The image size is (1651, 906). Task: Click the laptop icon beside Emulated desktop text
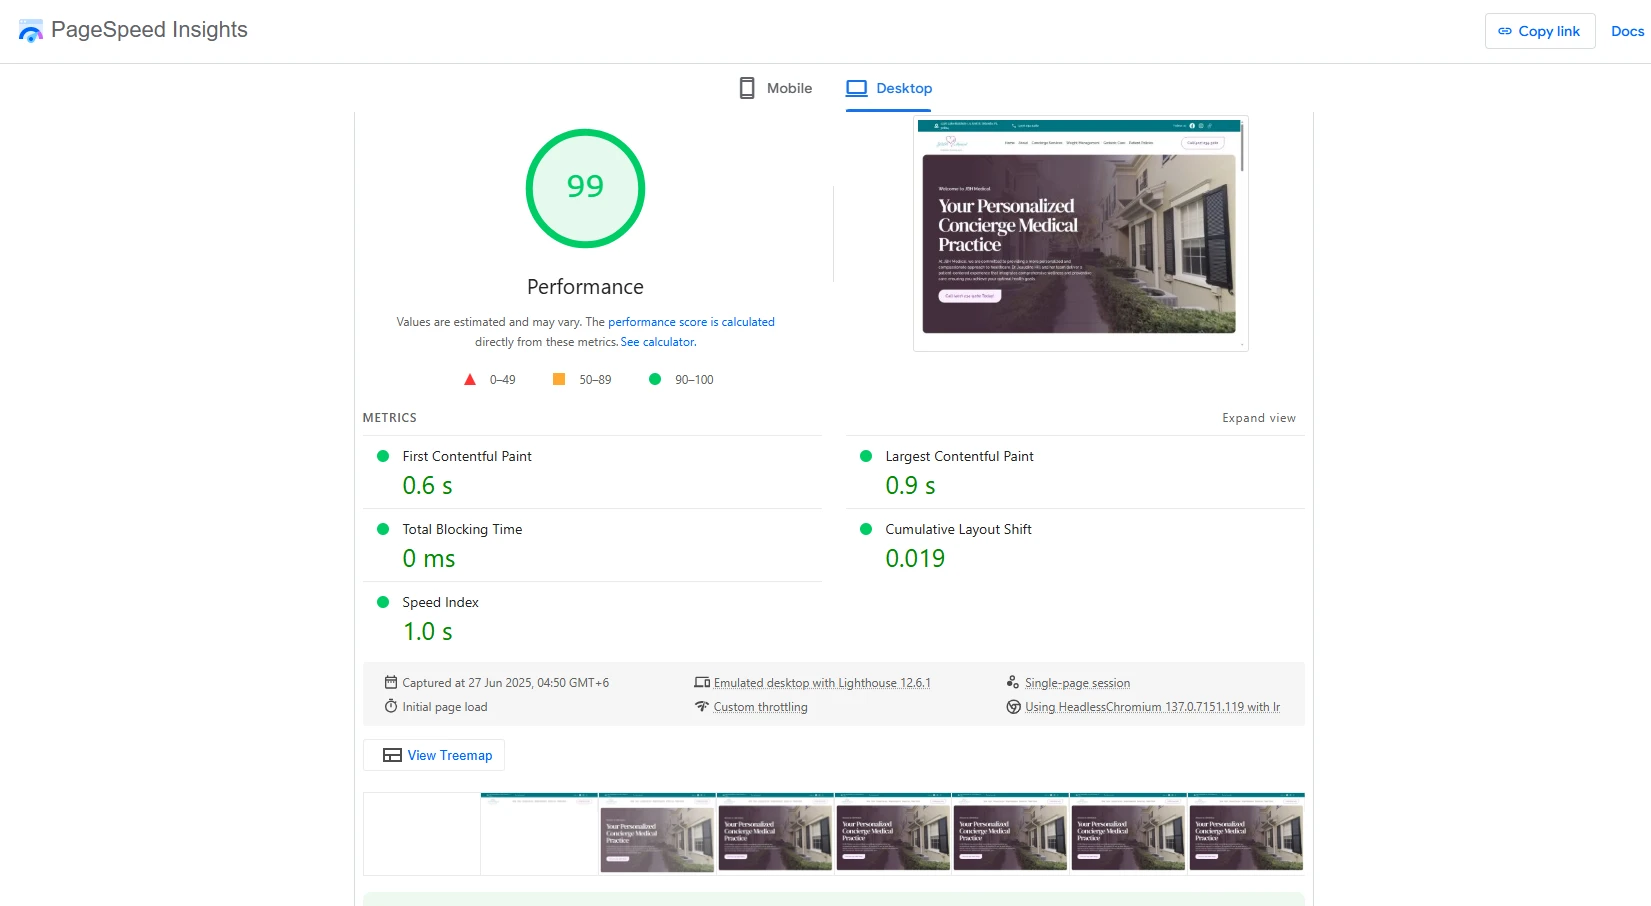click(703, 682)
